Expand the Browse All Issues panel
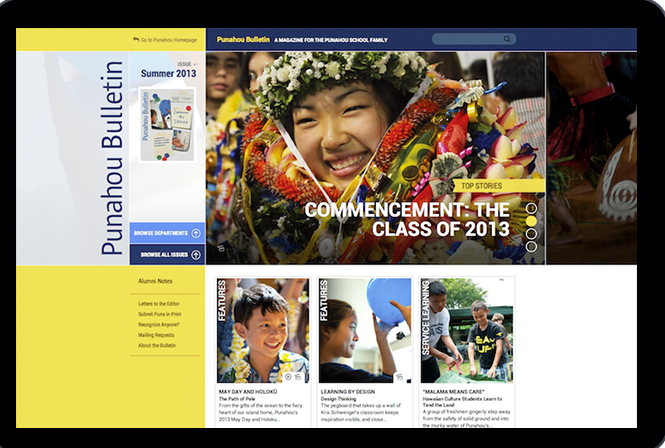 [167, 255]
